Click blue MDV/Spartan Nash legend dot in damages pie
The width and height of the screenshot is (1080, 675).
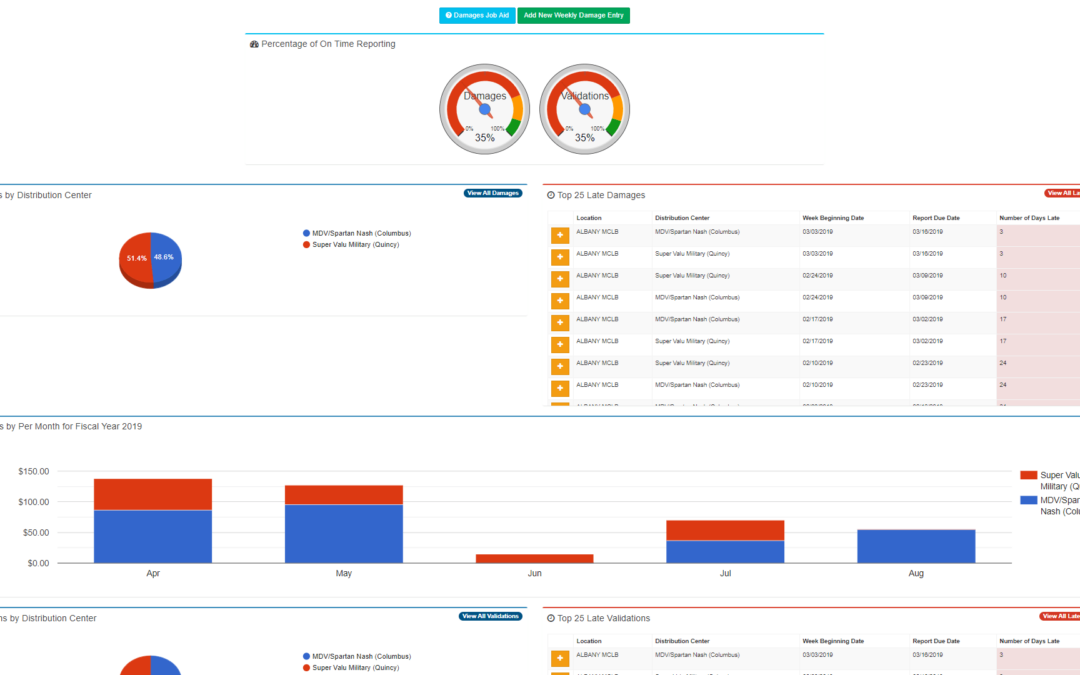[x=307, y=233]
